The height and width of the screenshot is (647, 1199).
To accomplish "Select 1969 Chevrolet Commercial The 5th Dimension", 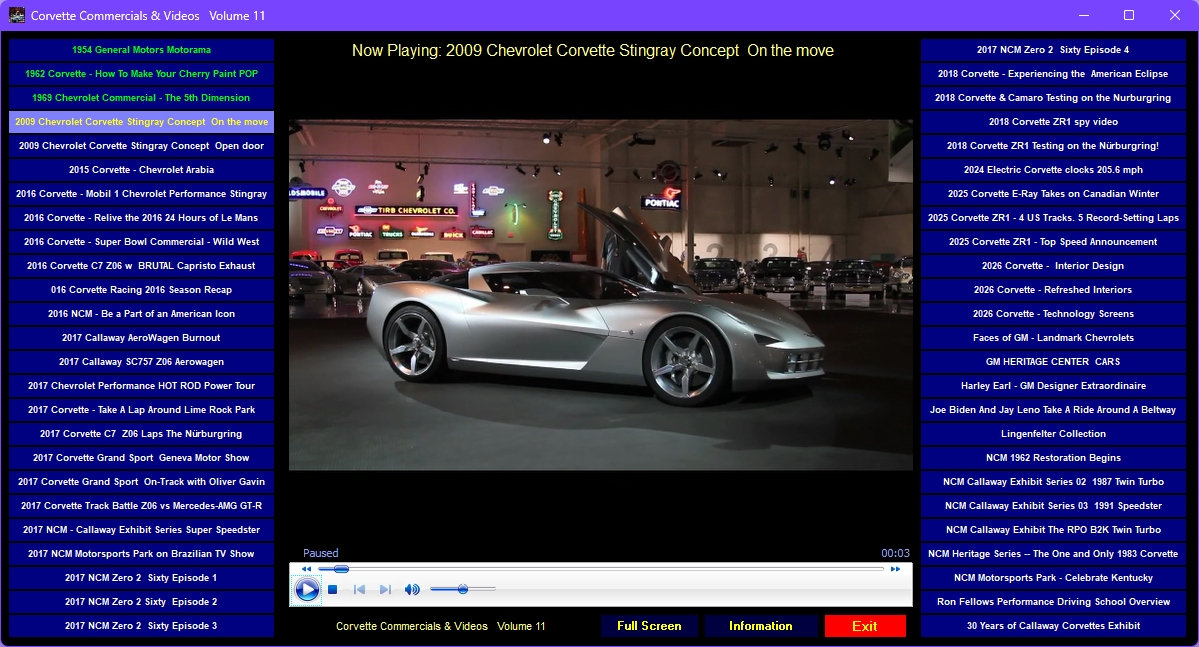I will tap(141, 98).
